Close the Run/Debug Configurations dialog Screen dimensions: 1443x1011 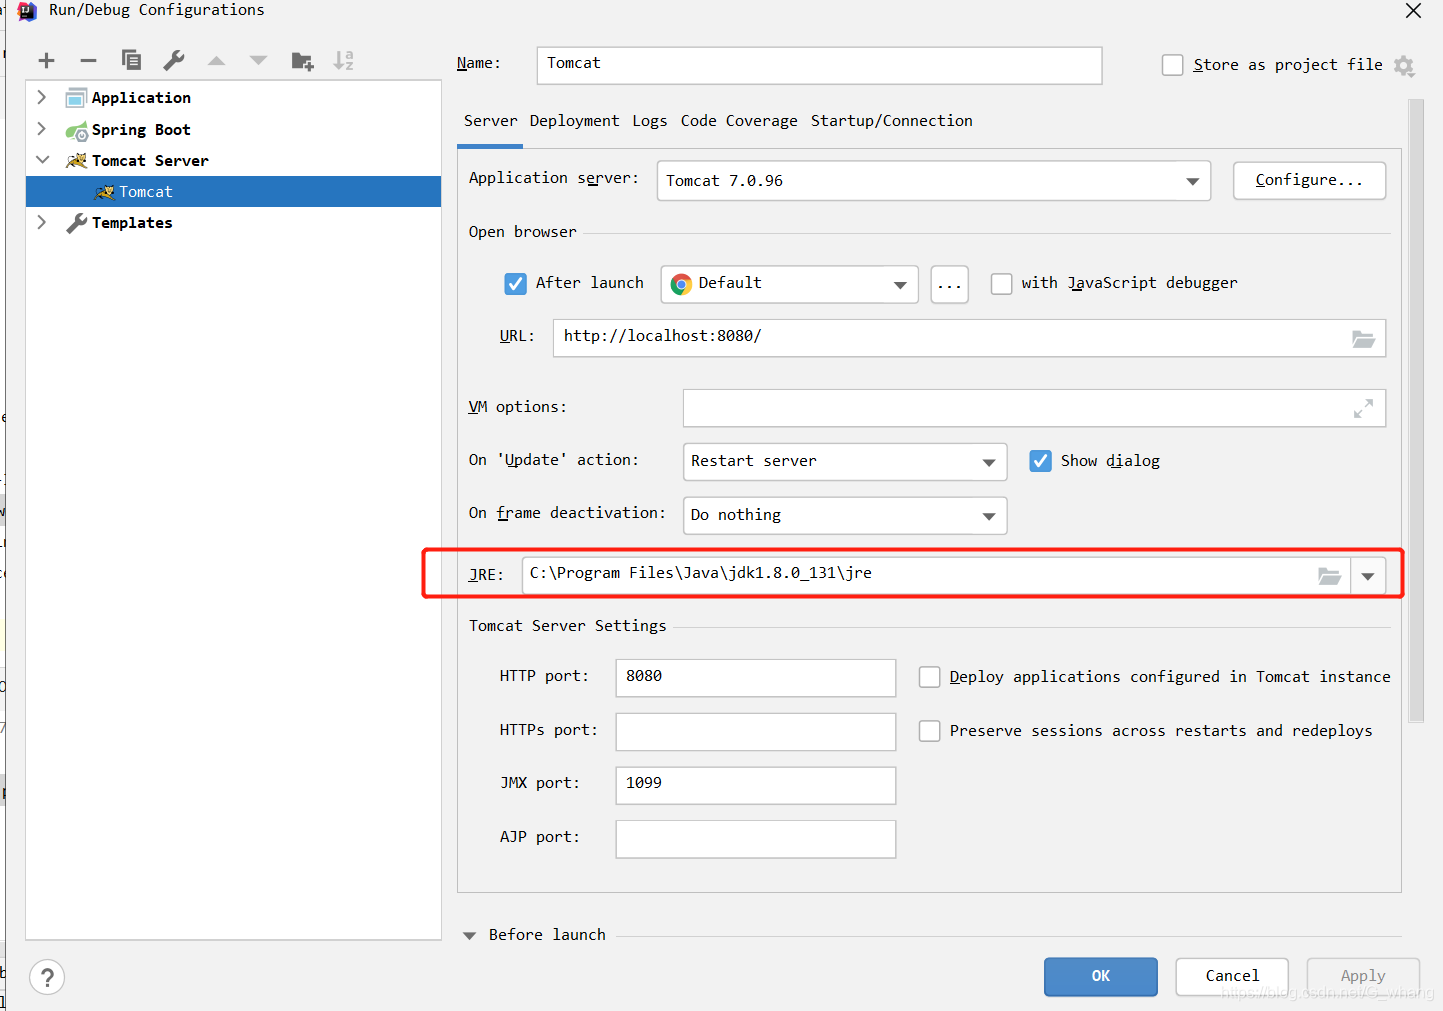(x=1413, y=11)
